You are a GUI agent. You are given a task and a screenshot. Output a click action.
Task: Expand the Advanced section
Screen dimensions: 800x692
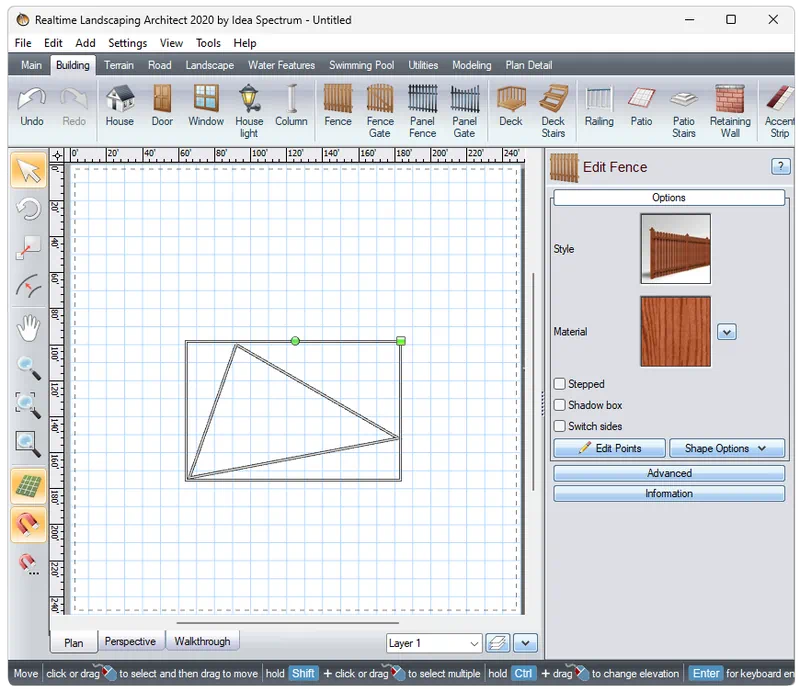pyautogui.click(x=669, y=473)
